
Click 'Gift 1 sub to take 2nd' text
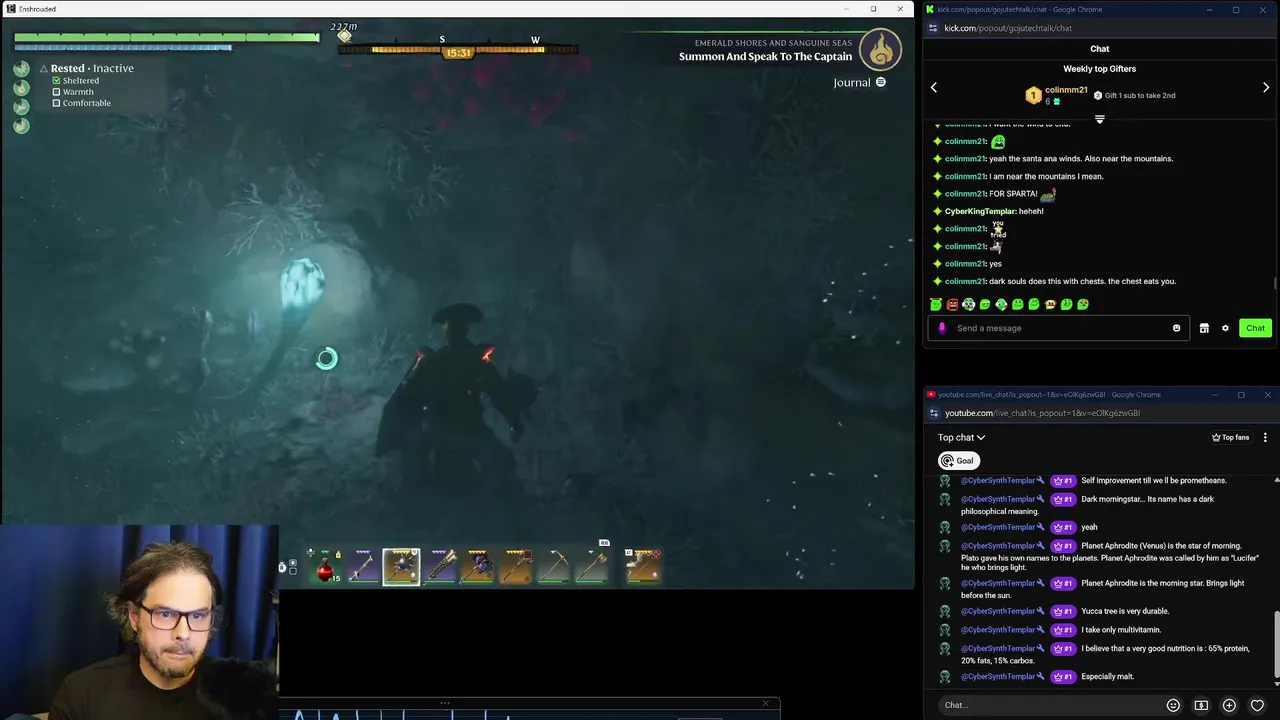pos(1140,96)
